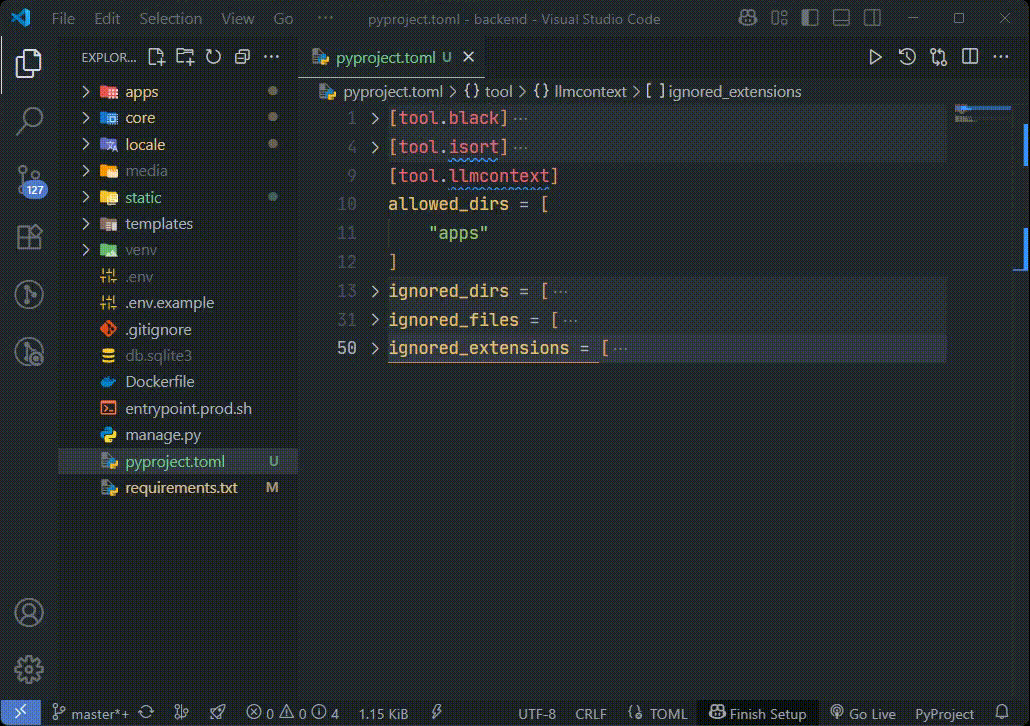Viewport: 1030px width, 726px height.
Task: Toggle the primary side bar visibility
Action: click(x=810, y=18)
